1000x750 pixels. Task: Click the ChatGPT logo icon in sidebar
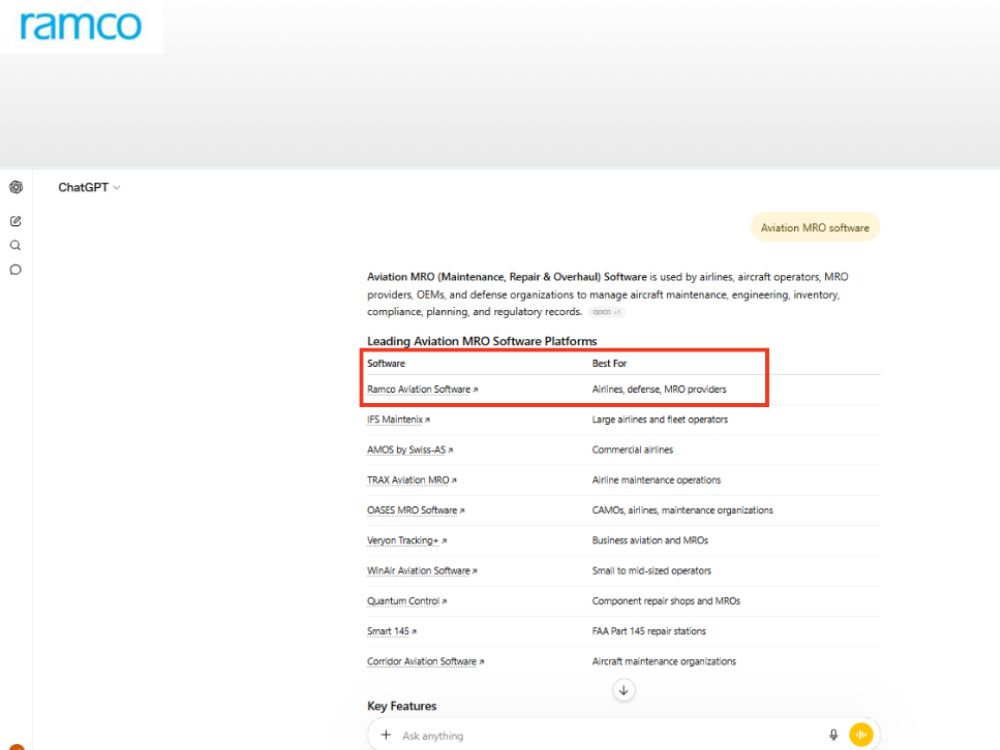tap(16, 187)
